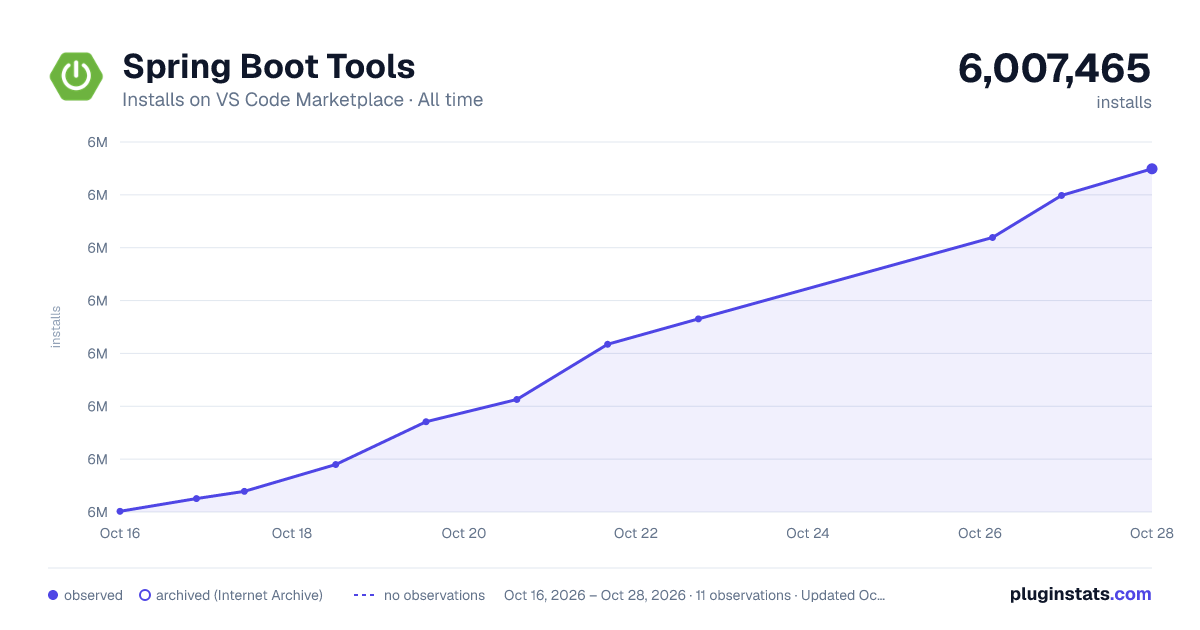Click the 'installs' caption under the total
1200x630 pixels.
click(x=1124, y=102)
